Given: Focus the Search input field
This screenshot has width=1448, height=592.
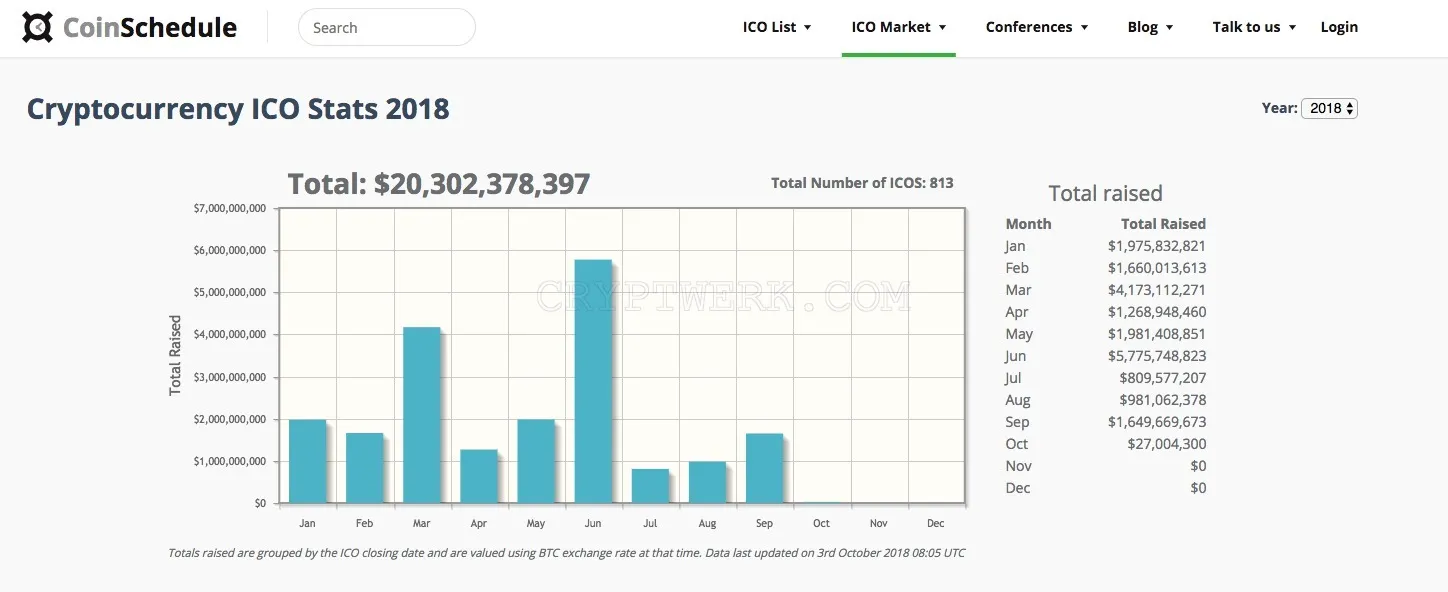Looking at the screenshot, I should 387,27.
